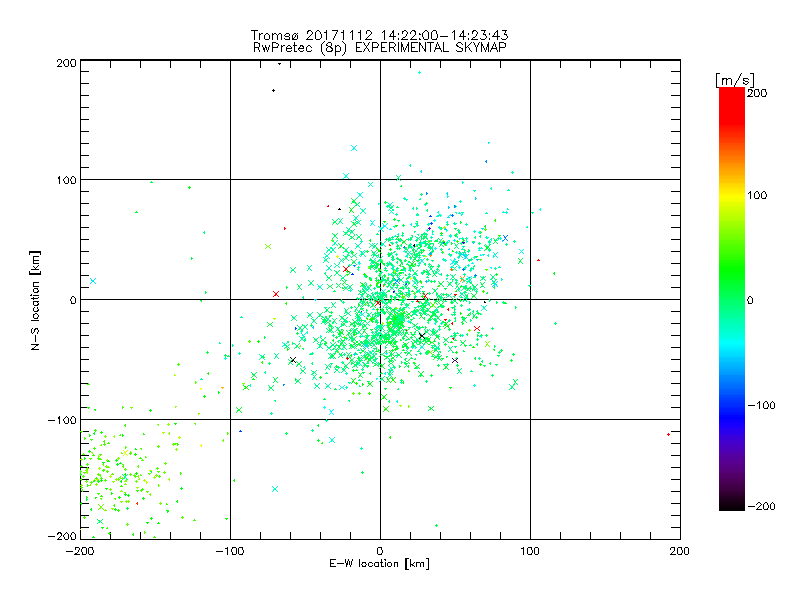Click the colorbar '-200' tick label
The height and width of the screenshot is (600, 800).
761,507
